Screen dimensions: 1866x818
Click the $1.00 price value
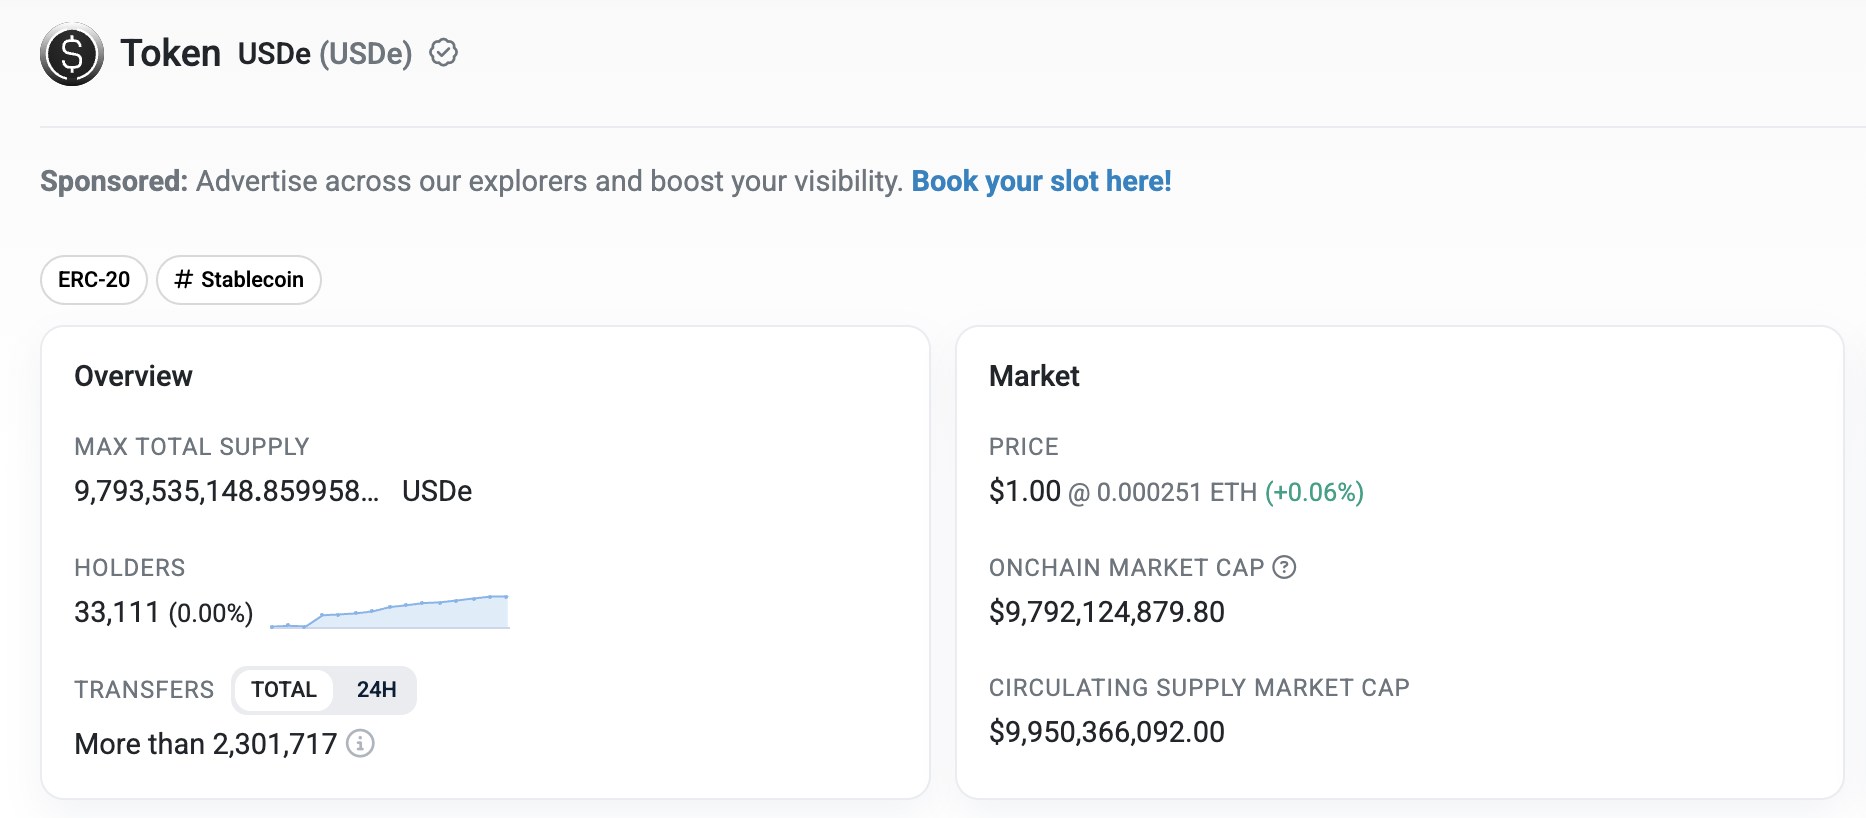pyautogui.click(x=1024, y=491)
